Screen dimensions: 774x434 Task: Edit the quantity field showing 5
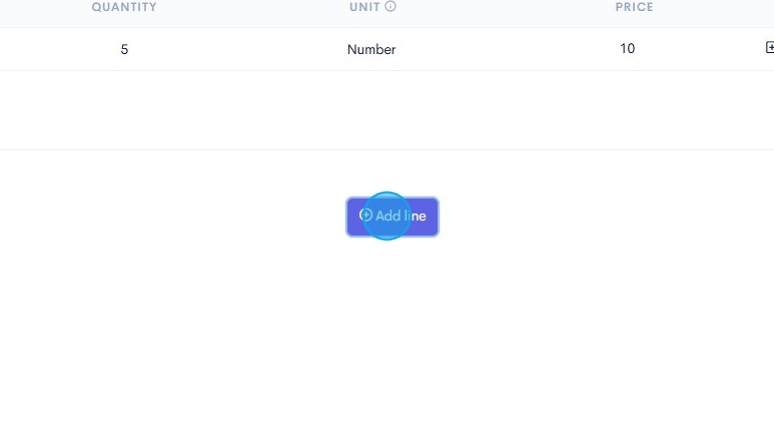point(124,49)
